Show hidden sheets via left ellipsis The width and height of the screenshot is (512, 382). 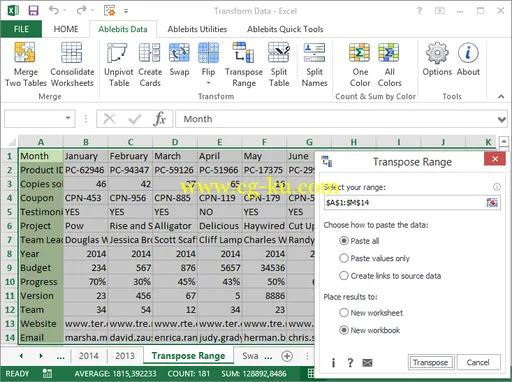tap(60, 357)
